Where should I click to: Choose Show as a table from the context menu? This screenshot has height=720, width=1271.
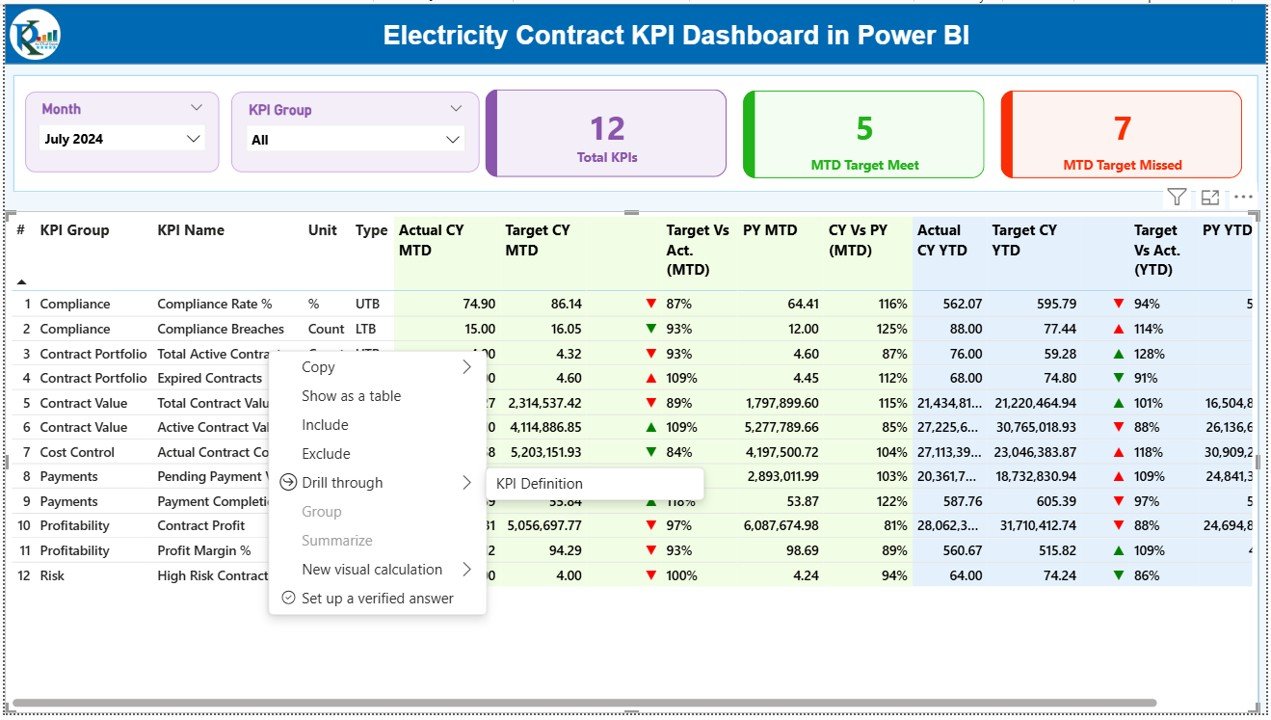pyautogui.click(x=351, y=396)
